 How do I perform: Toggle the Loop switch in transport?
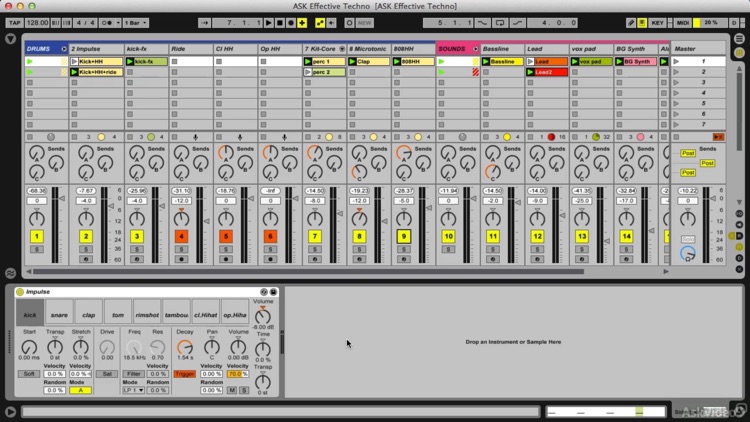(499, 23)
